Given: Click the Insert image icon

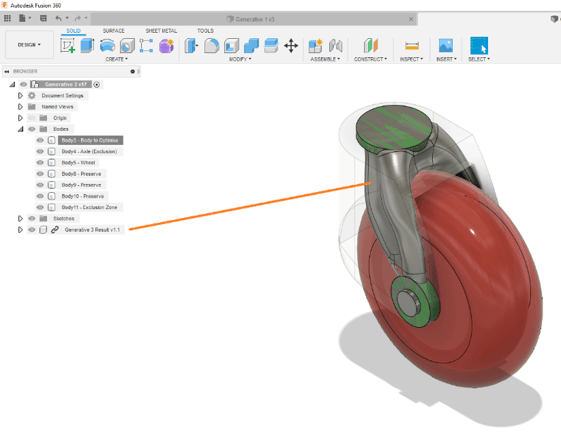Looking at the screenshot, I should pos(446,46).
